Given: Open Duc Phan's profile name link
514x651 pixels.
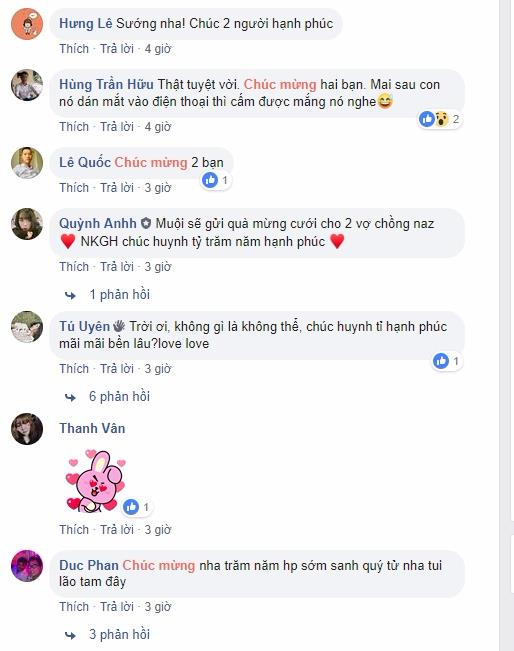Looking at the screenshot, I should 89,565.
